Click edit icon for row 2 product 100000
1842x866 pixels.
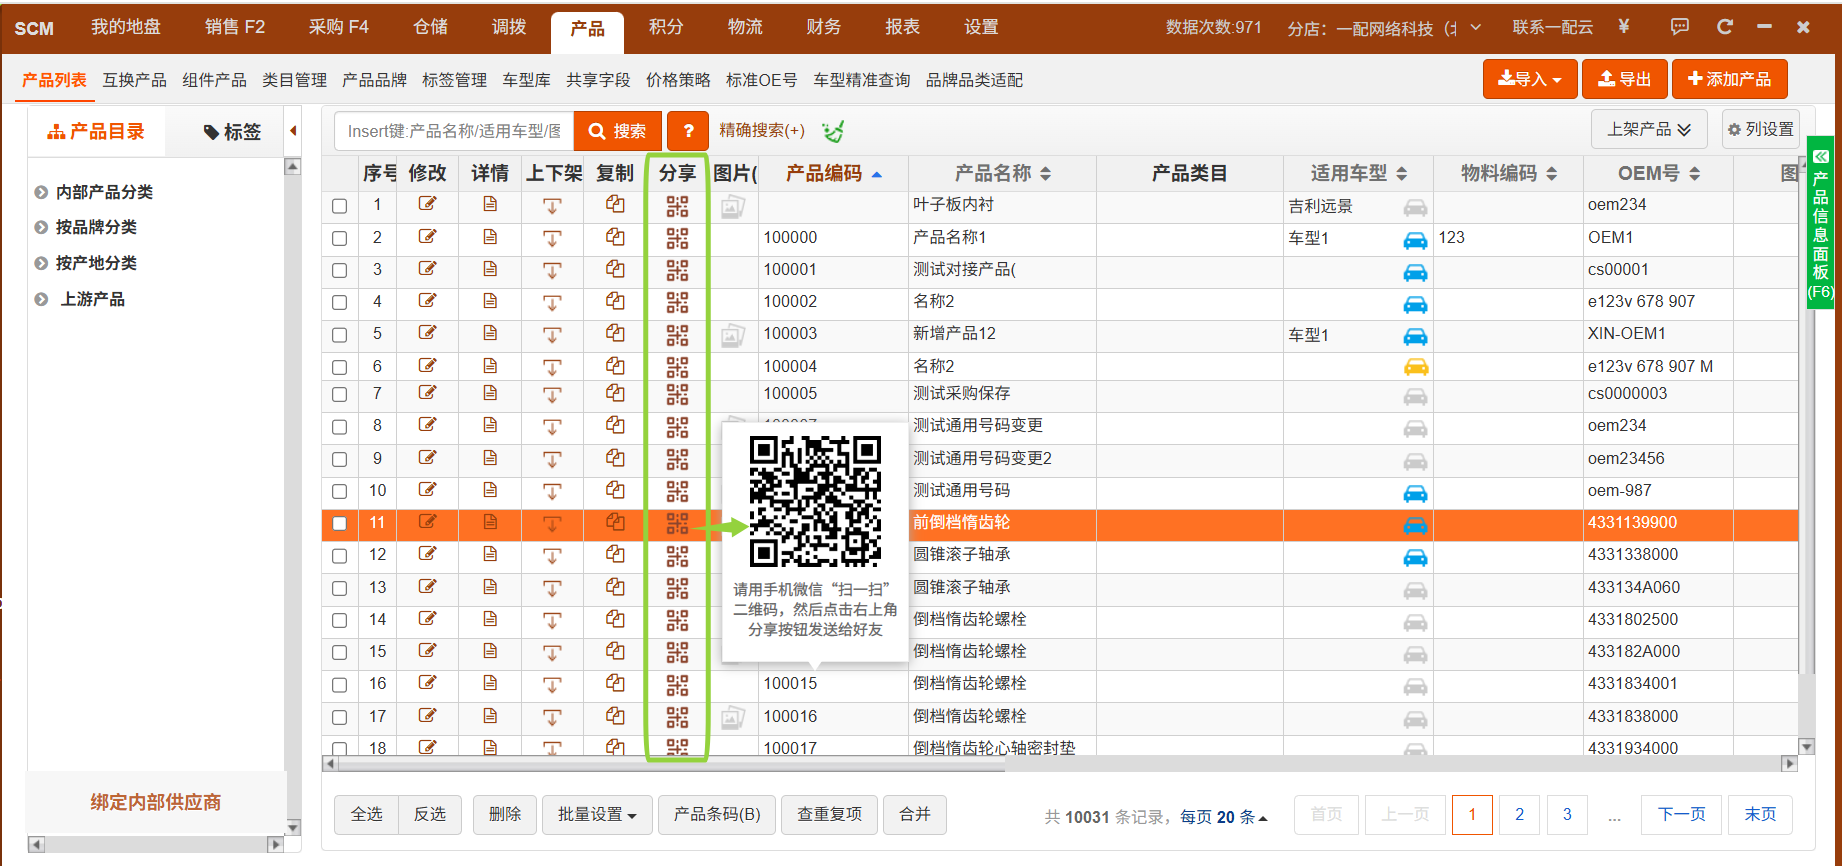(x=427, y=237)
